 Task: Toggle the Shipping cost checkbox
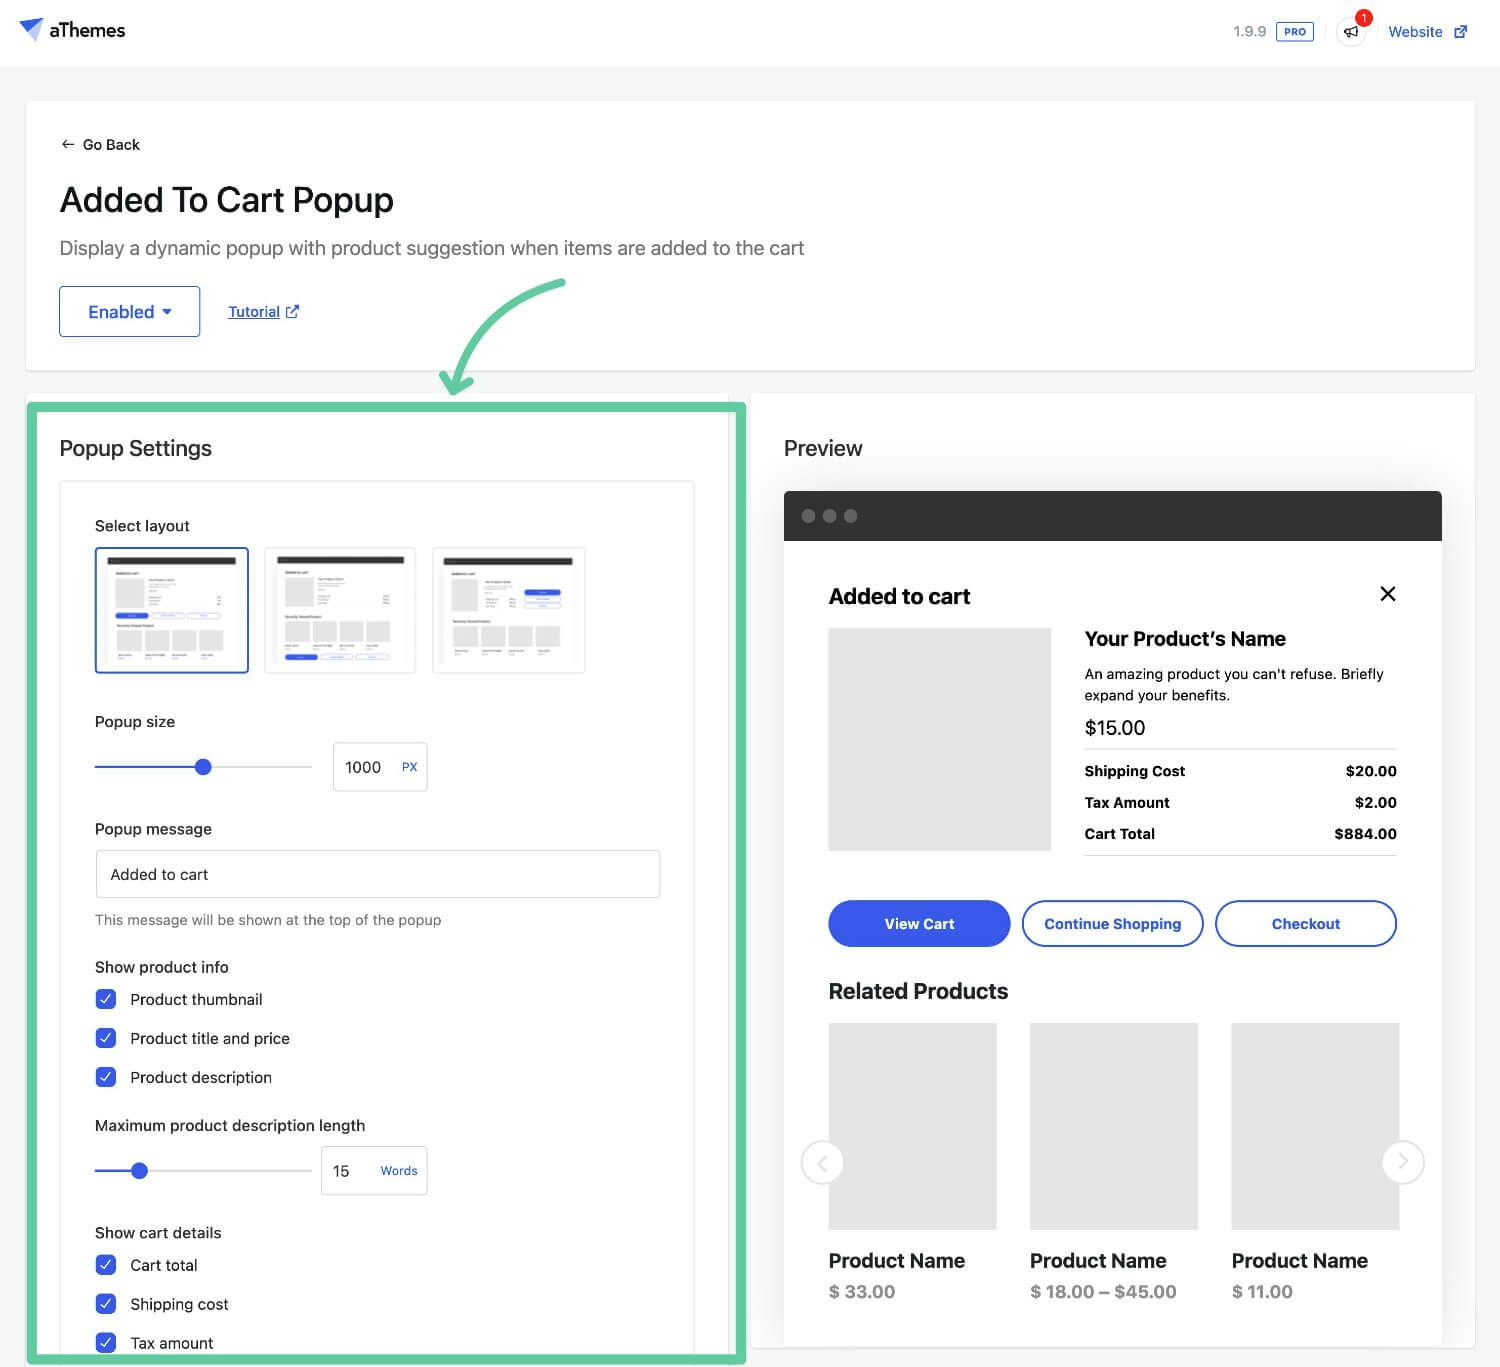[x=106, y=1304]
